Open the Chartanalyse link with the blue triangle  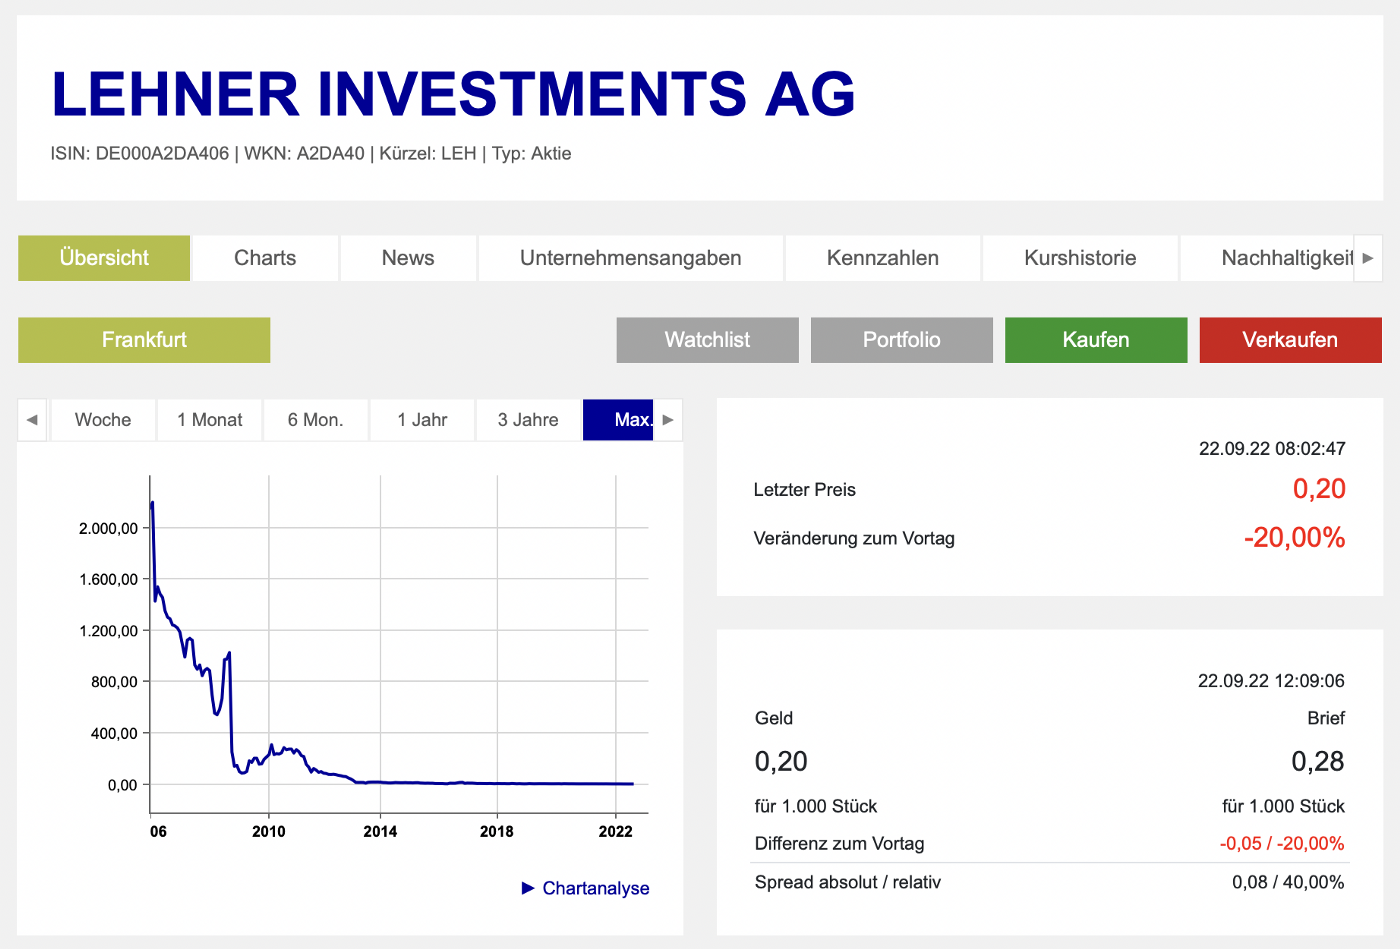coord(585,888)
